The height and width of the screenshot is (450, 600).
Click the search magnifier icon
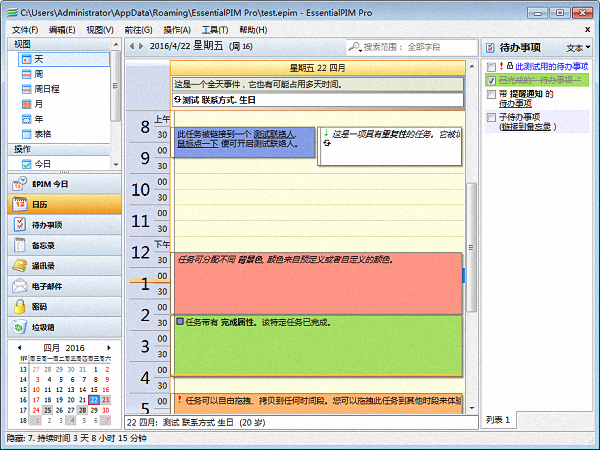(x=354, y=47)
